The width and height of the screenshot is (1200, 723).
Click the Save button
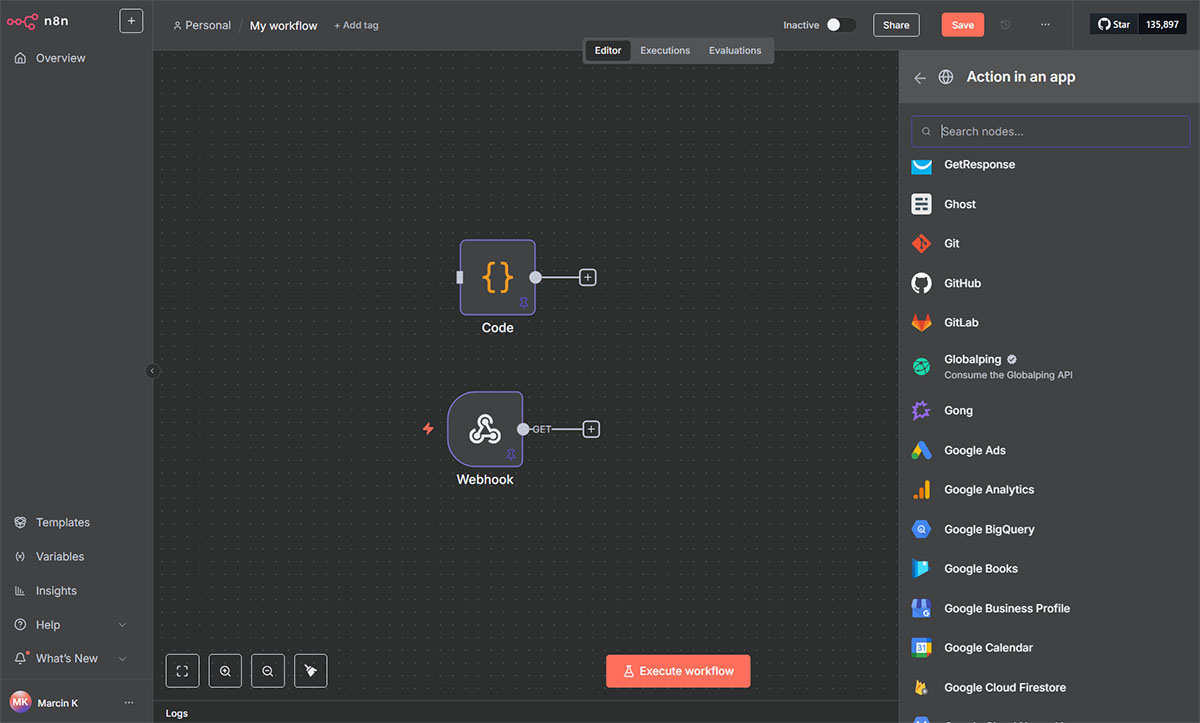click(x=962, y=25)
